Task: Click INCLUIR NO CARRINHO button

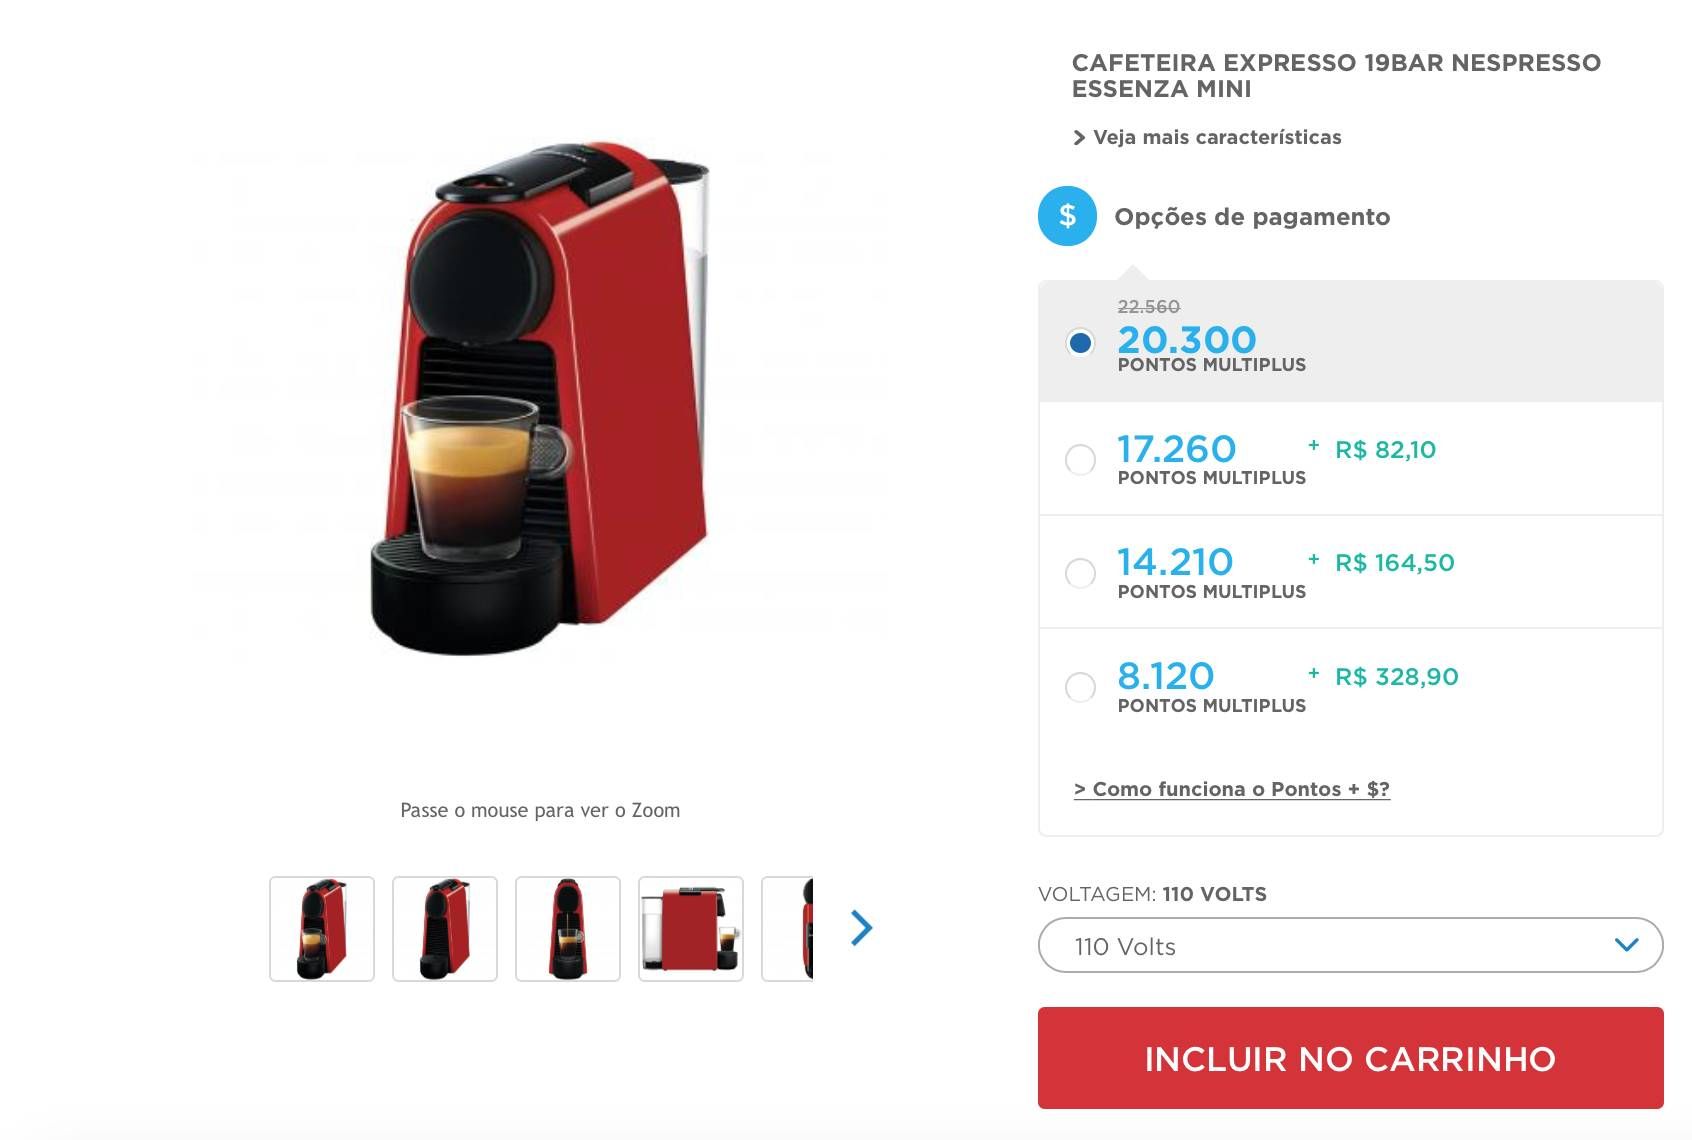Action: pyautogui.click(x=1350, y=1058)
